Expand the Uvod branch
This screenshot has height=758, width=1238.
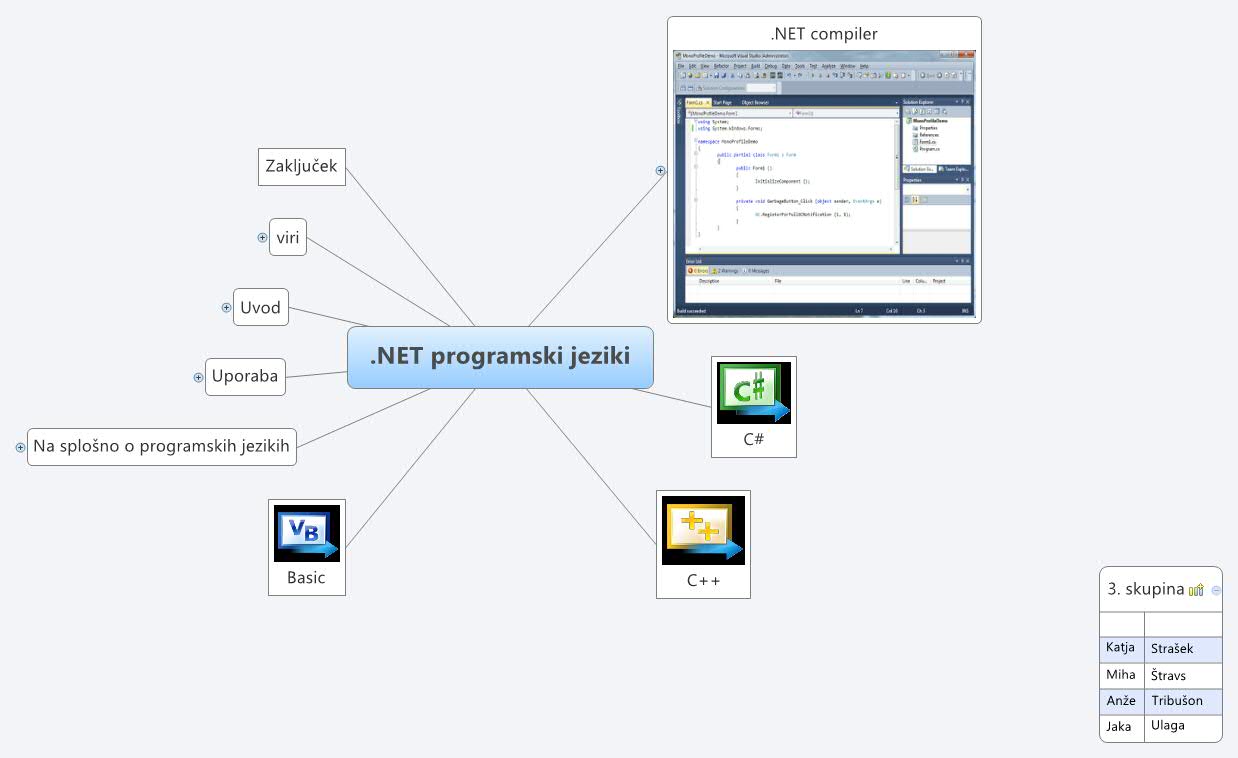[x=225, y=307]
